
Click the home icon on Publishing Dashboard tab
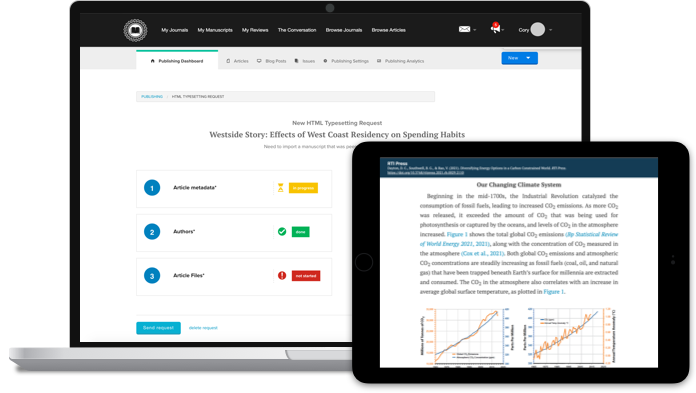153,61
